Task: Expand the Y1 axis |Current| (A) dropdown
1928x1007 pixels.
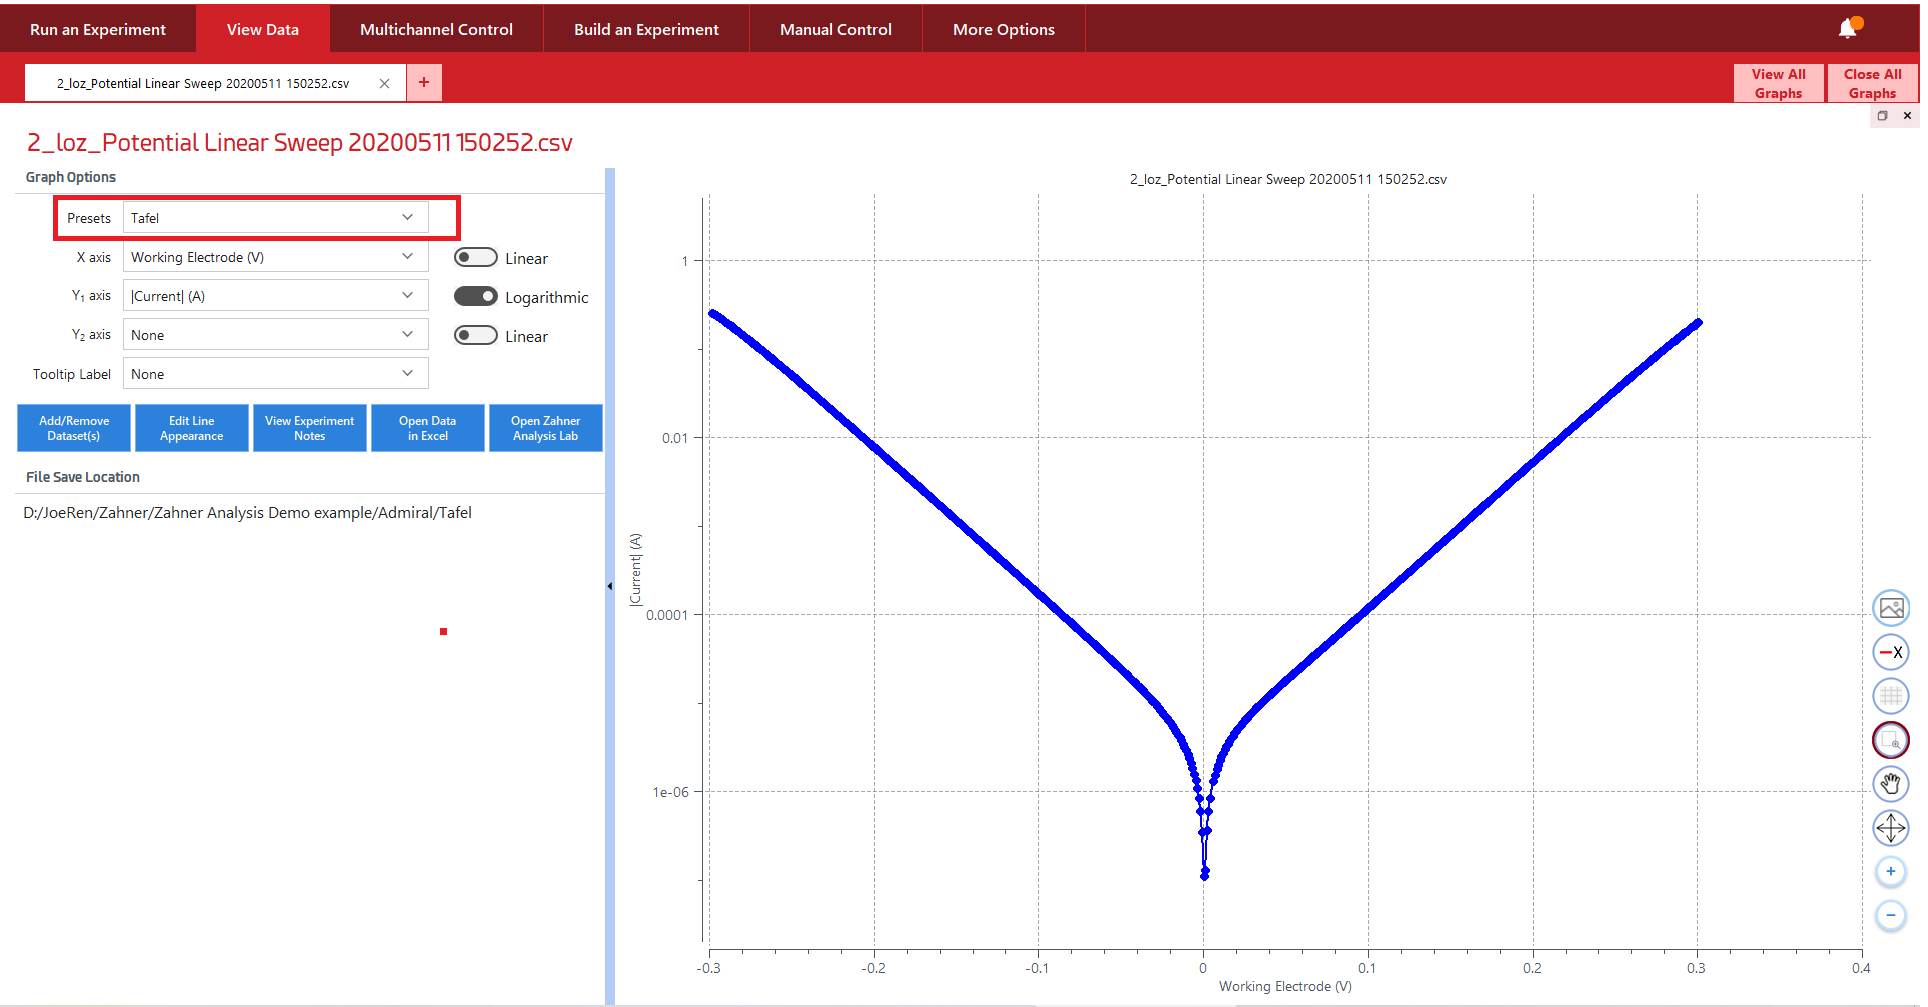Action: tap(275, 296)
